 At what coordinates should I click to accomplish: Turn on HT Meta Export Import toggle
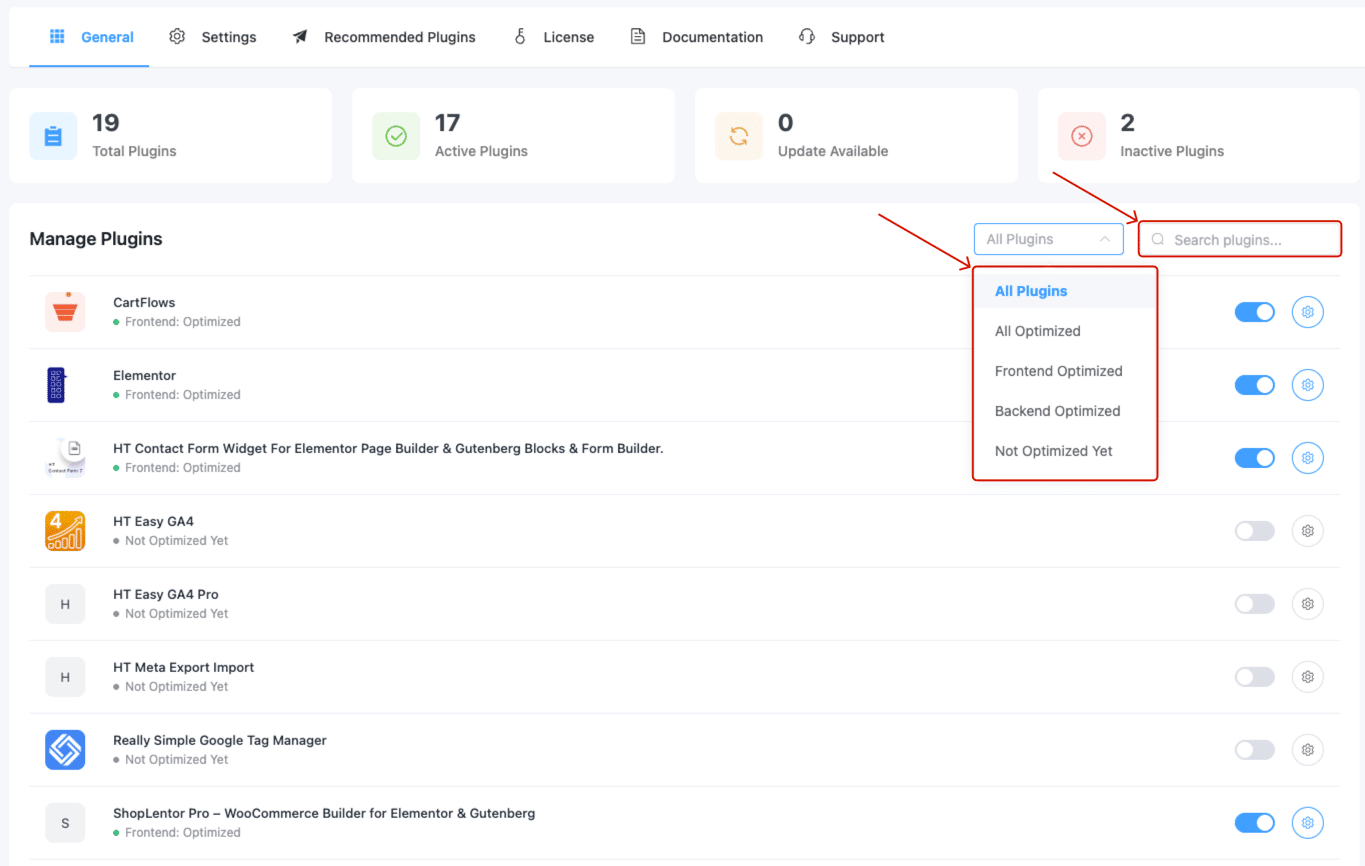(x=1254, y=677)
